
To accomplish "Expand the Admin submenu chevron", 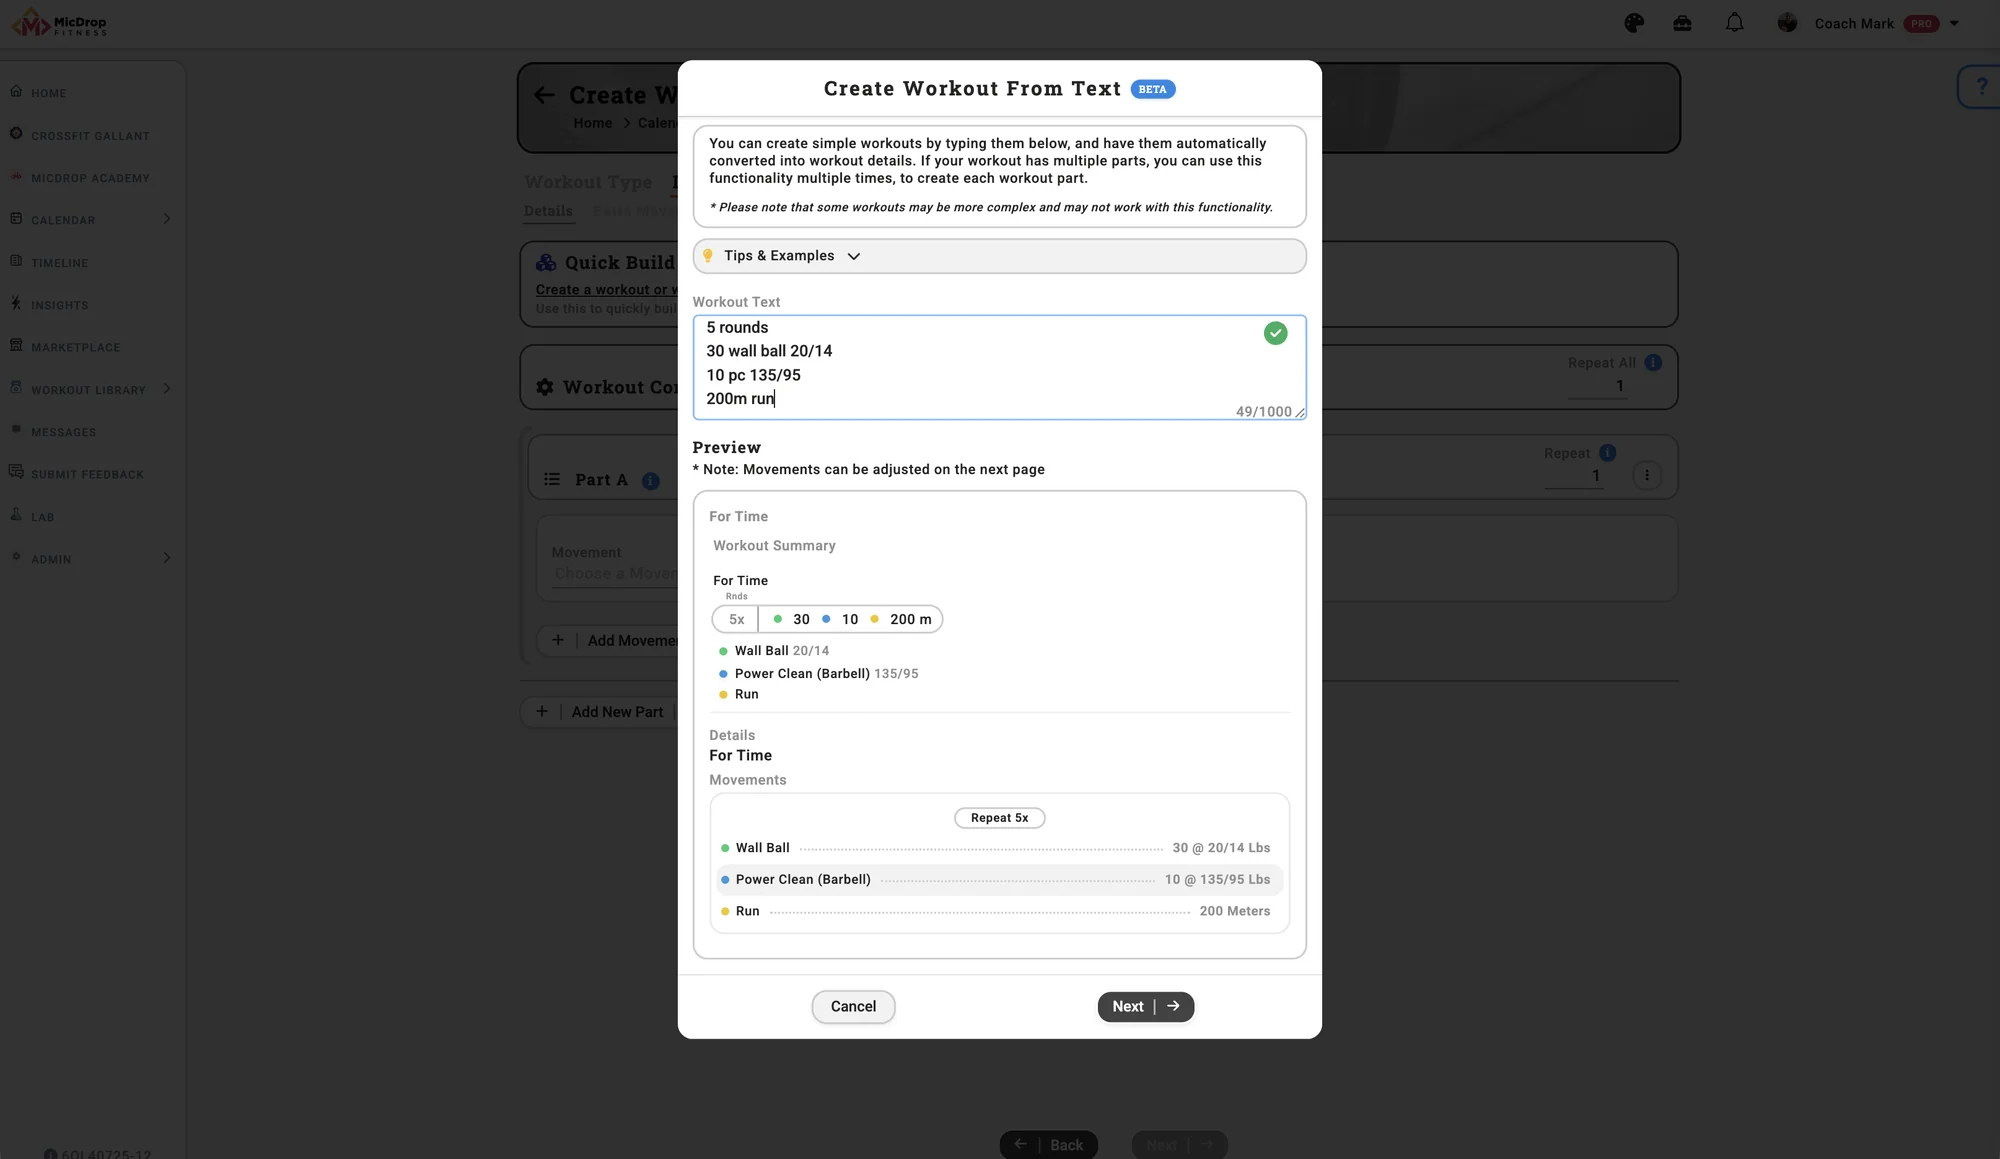I will (167, 558).
